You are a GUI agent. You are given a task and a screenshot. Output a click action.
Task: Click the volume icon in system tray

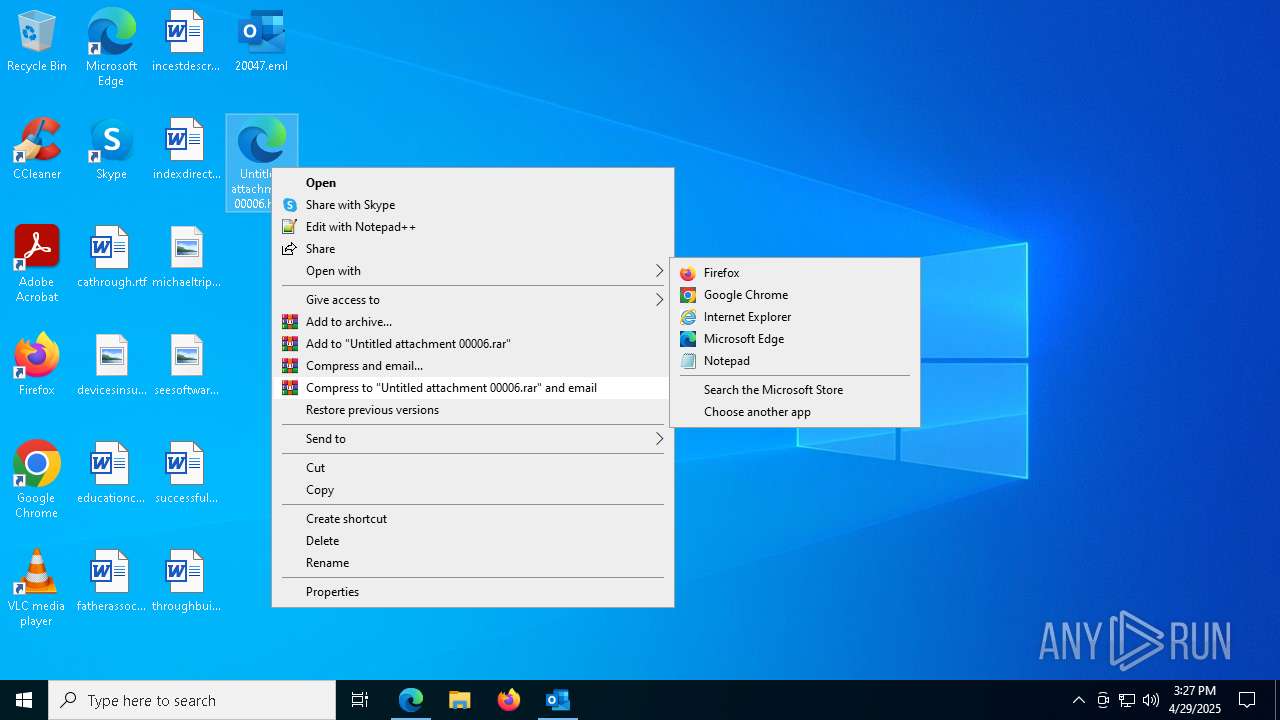(x=1151, y=700)
